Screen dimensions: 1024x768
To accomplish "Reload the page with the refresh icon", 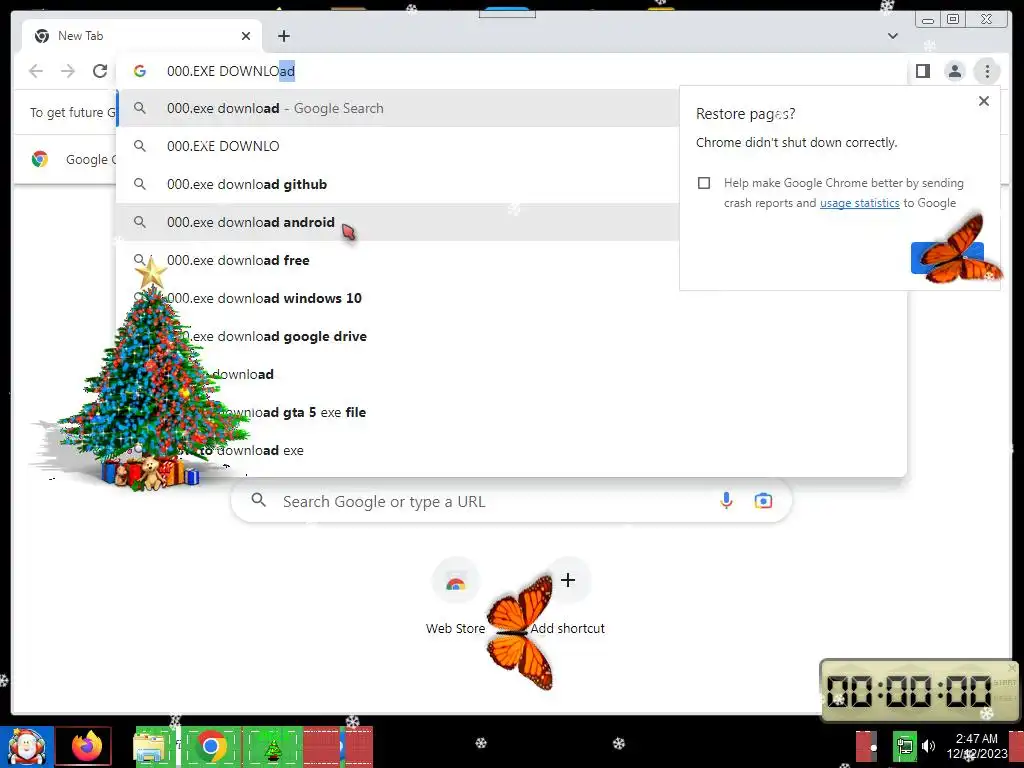I will [100, 71].
